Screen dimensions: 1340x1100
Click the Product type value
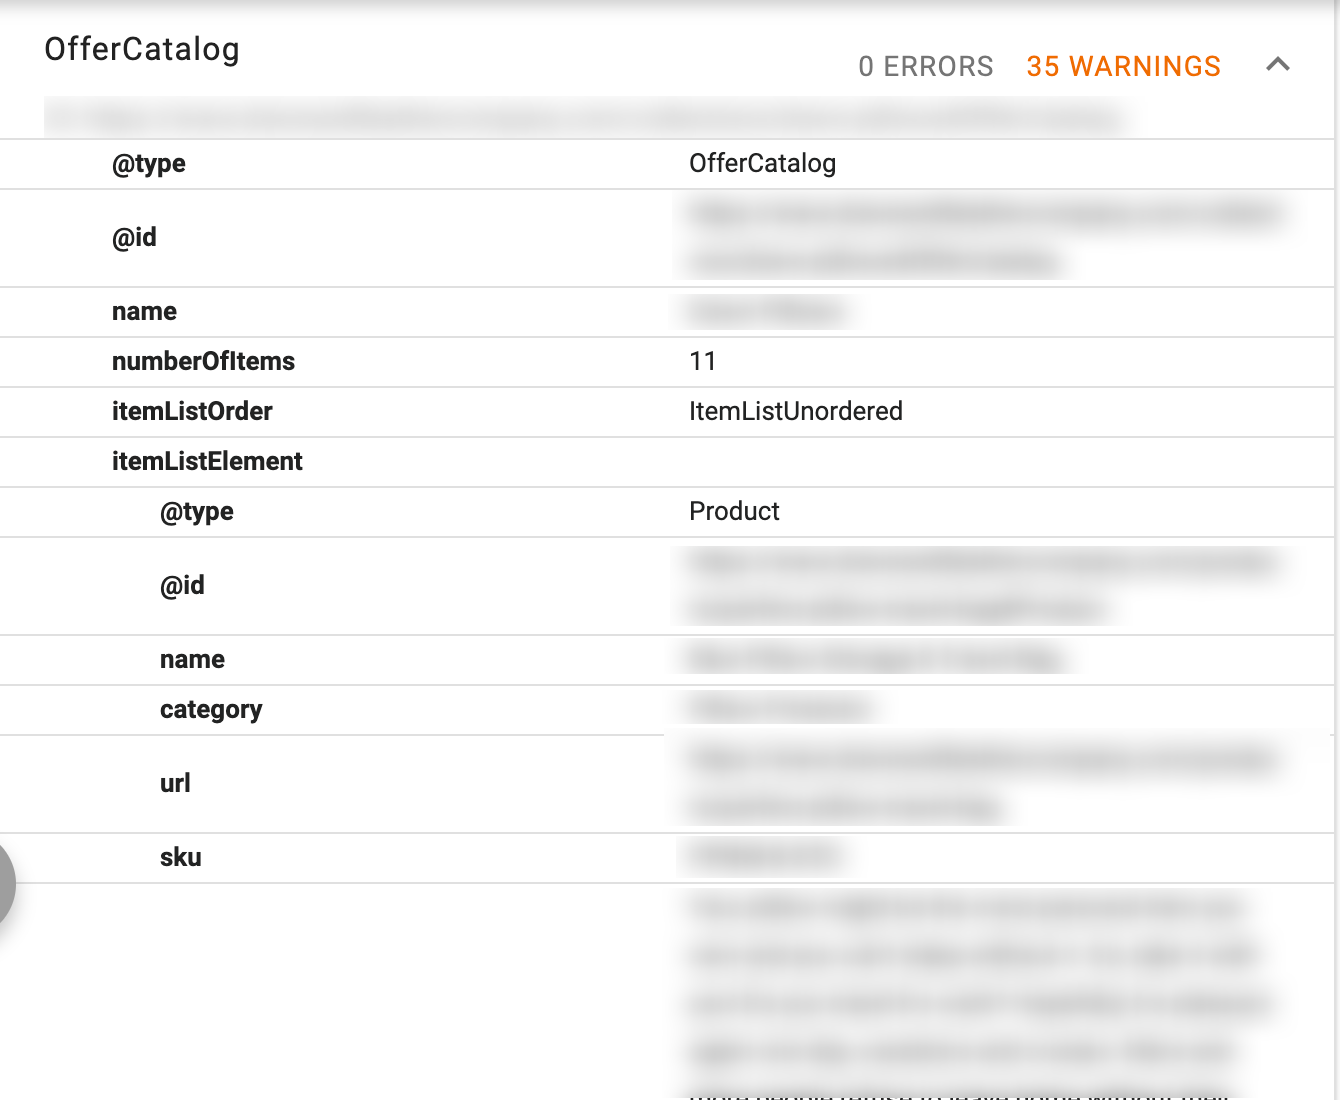pos(734,511)
